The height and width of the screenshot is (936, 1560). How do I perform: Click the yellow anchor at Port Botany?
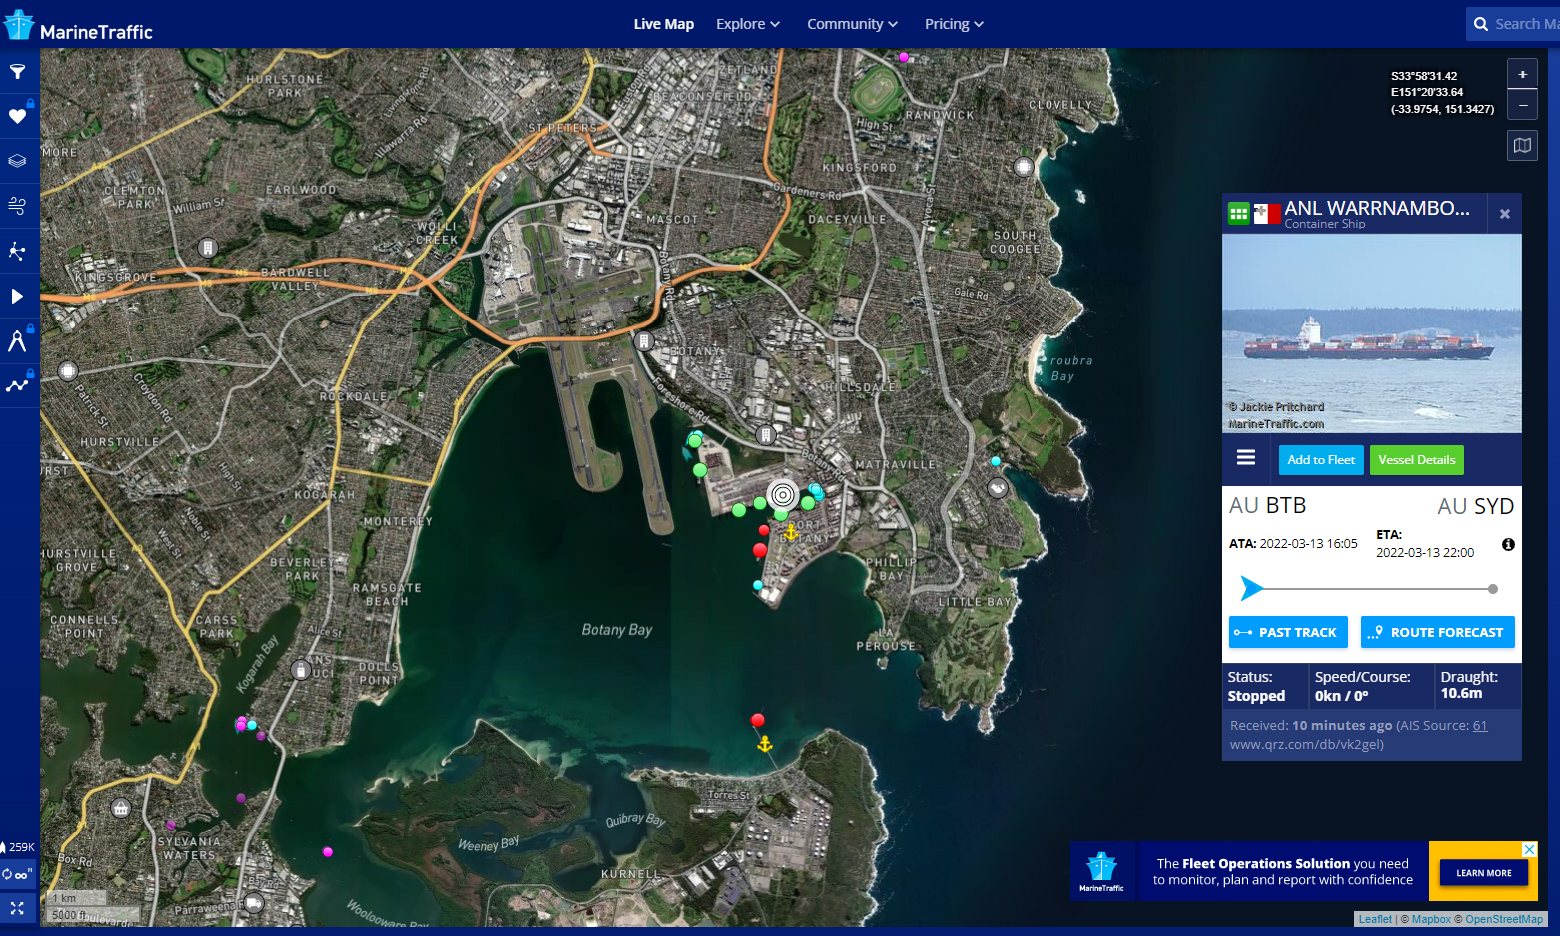click(791, 532)
